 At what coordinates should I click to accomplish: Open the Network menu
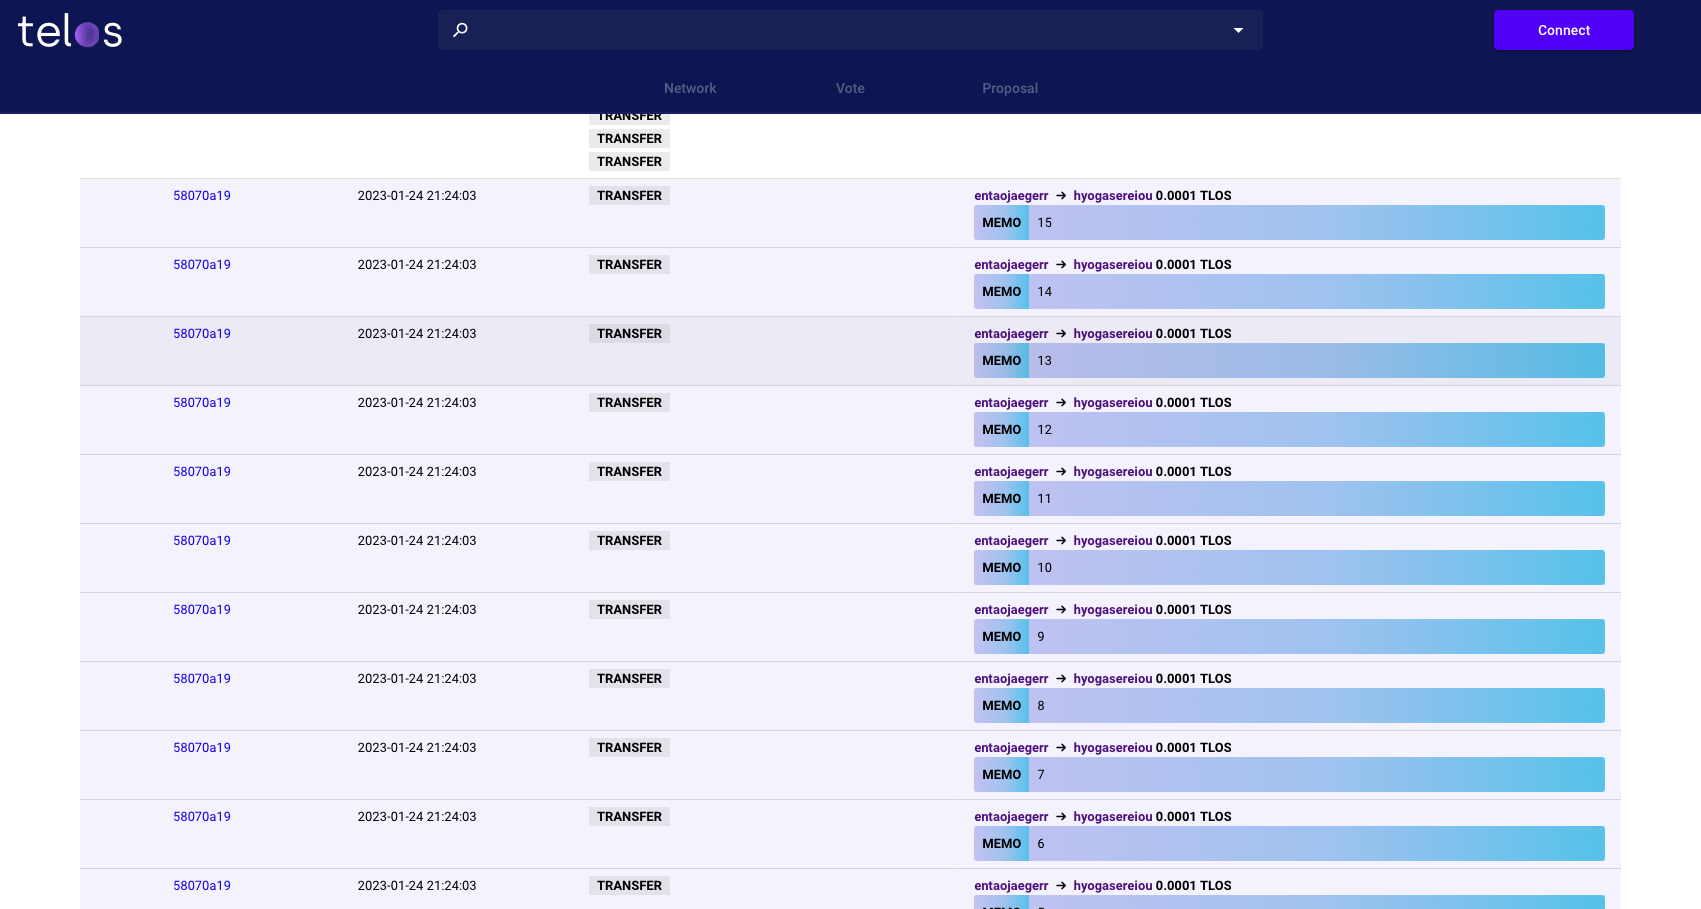[690, 88]
